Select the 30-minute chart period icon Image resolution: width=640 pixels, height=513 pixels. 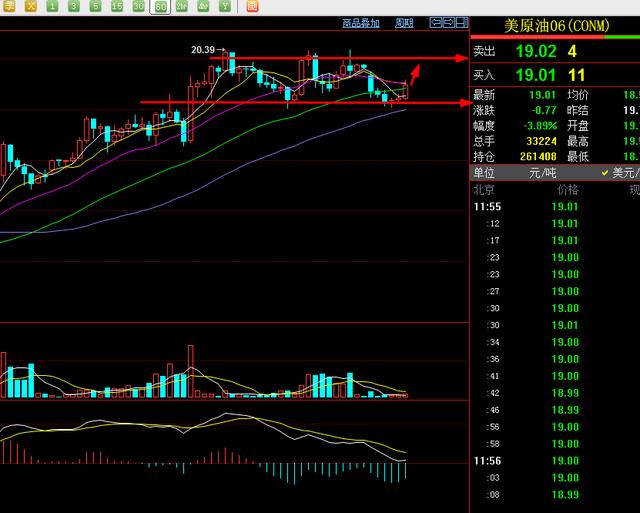point(138,6)
